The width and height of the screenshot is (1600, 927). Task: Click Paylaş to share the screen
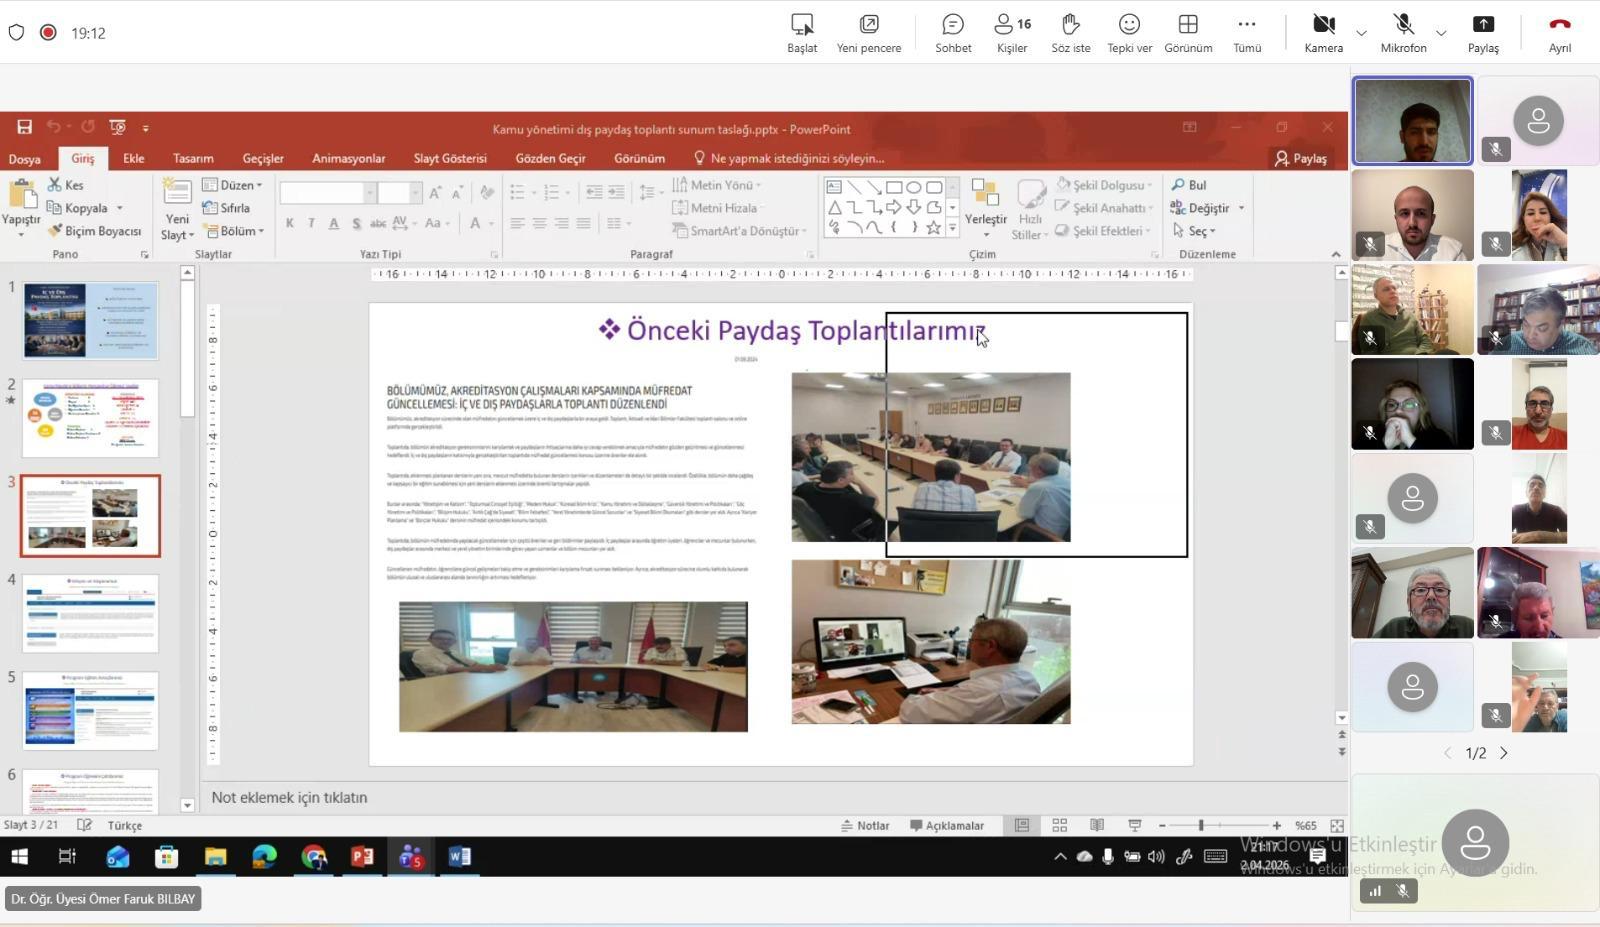click(1482, 33)
